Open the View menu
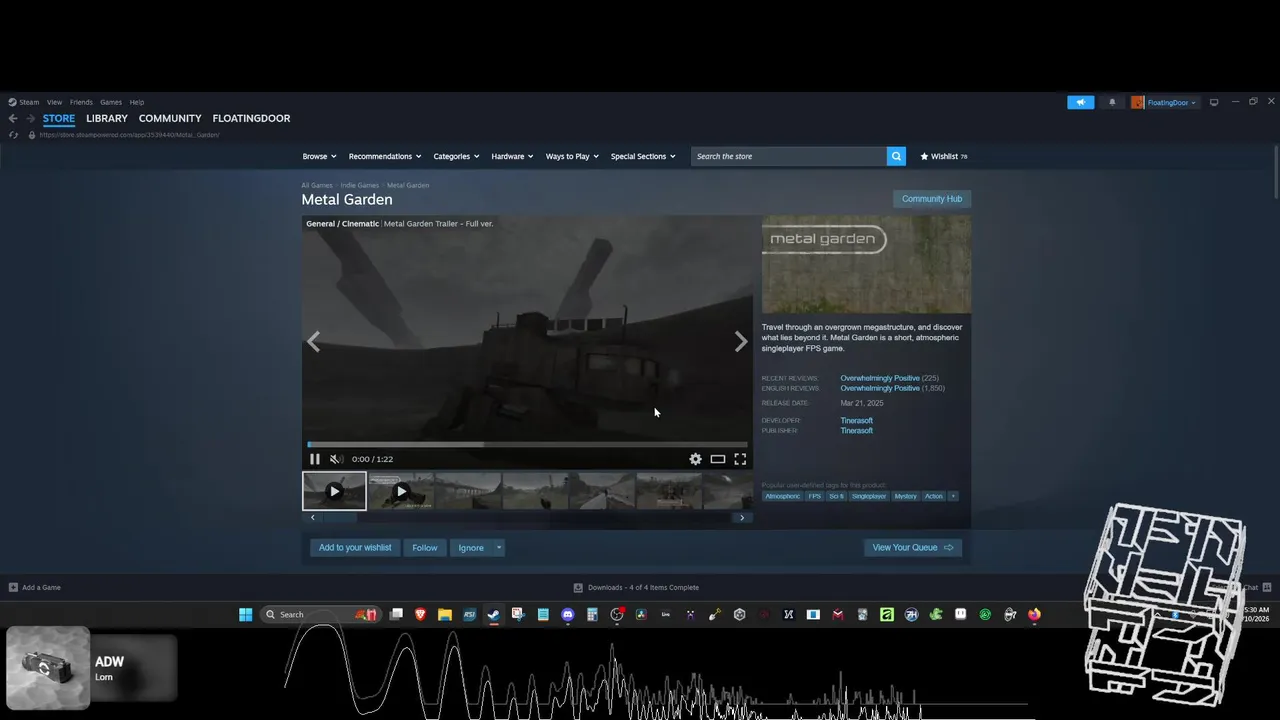Image resolution: width=1280 pixels, height=720 pixels. coord(54,102)
